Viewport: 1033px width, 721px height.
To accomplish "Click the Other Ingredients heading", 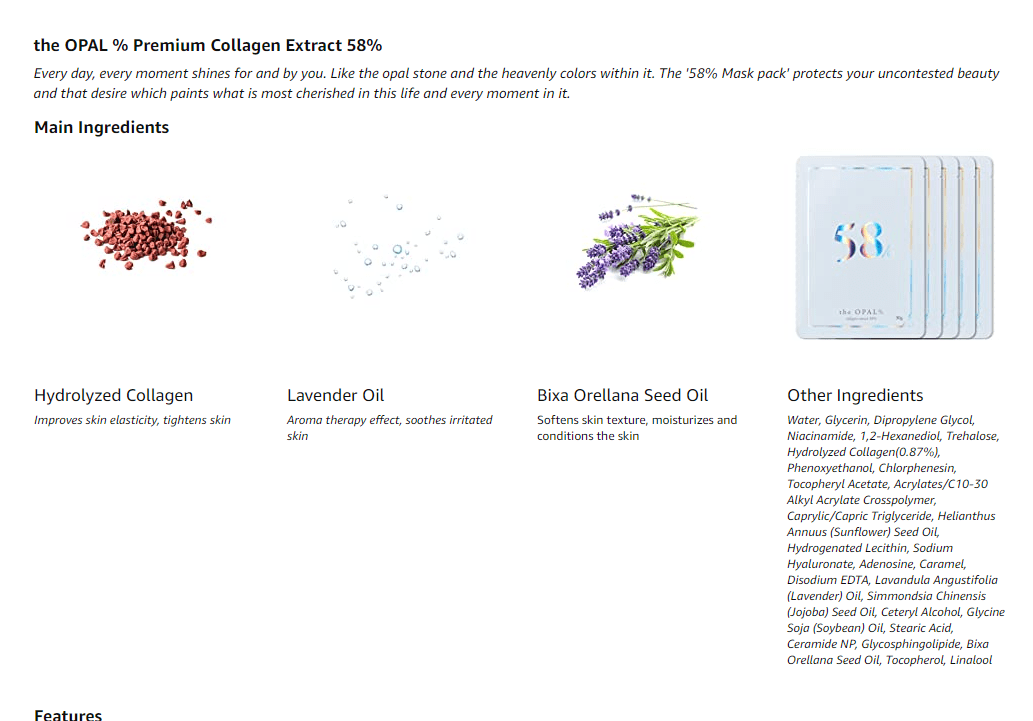I will pos(855,395).
